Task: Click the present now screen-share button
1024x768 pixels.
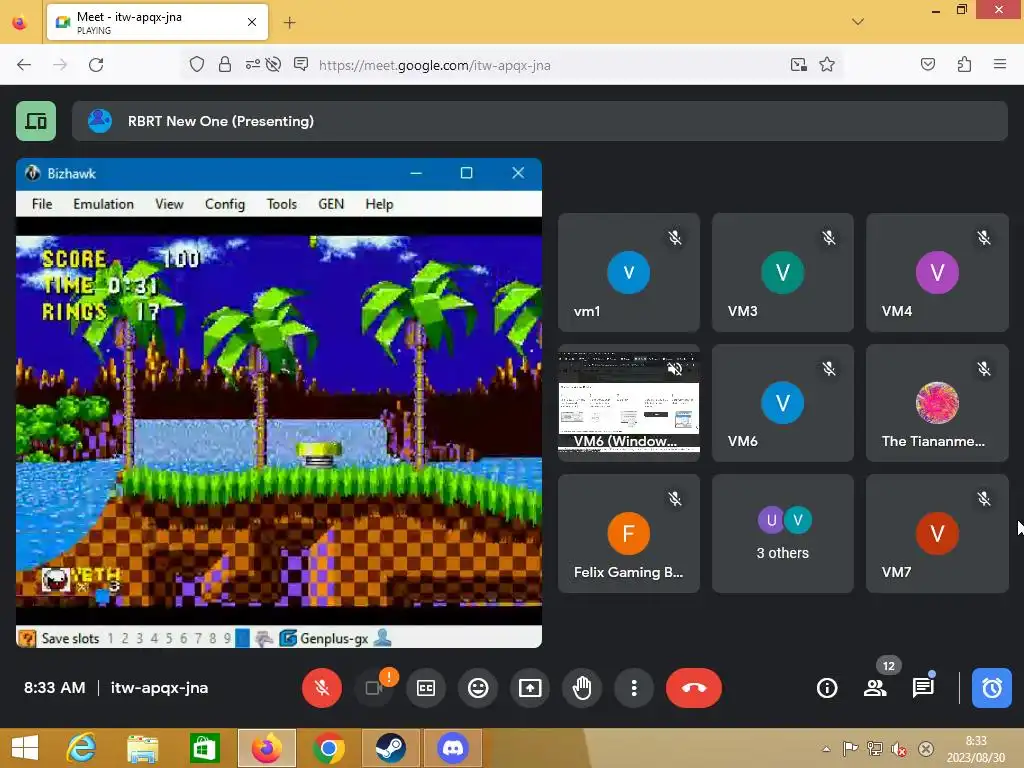Action: coord(530,688)
